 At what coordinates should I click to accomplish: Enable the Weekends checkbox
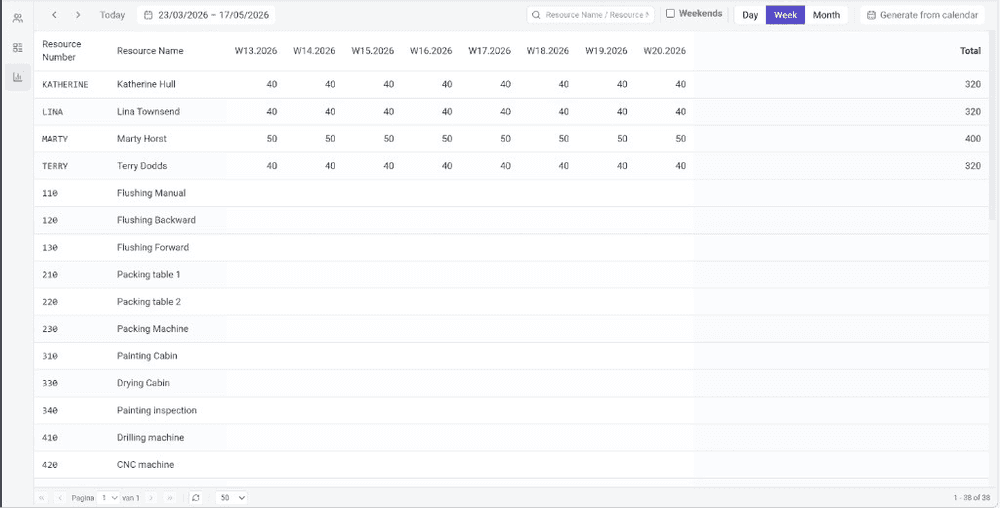pyautogui.click(x=670, y=13)
